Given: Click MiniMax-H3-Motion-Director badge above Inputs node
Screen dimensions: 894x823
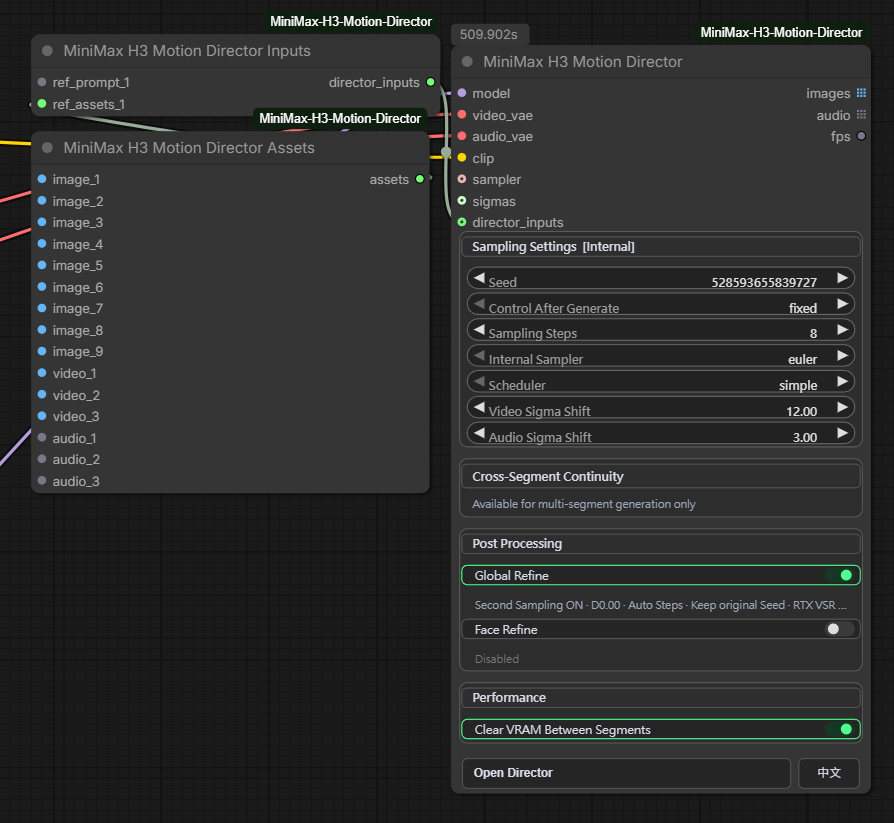Looking at the screenshot, I should point(351,22).
